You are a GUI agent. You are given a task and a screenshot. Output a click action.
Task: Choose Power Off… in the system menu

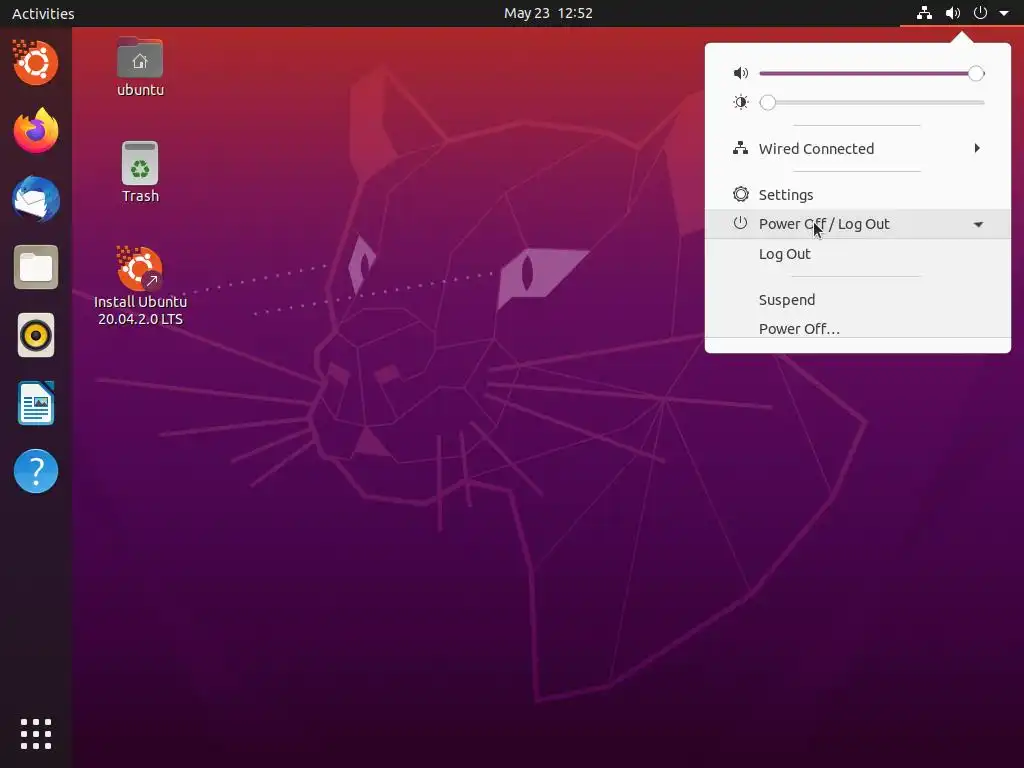(857, 328)
